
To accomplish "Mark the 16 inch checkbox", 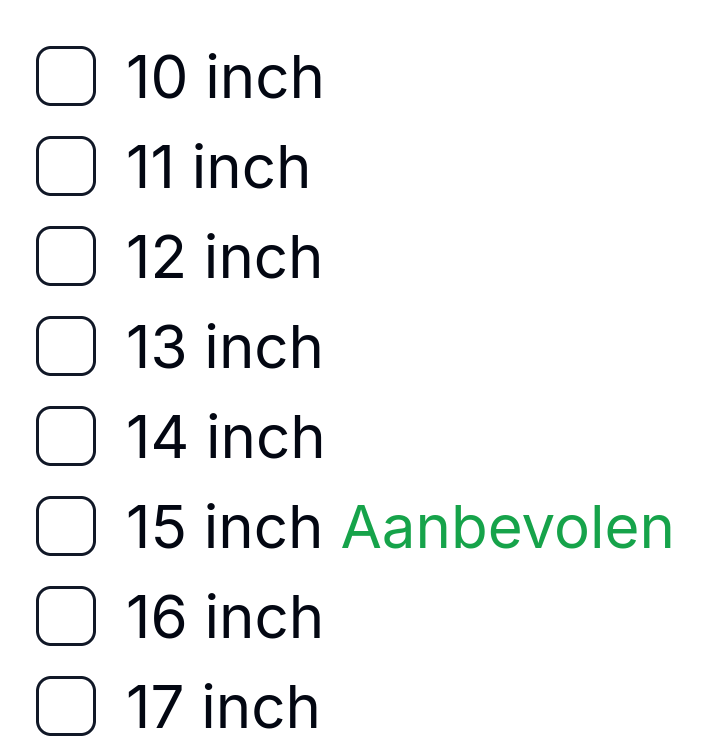I will 66,616.
